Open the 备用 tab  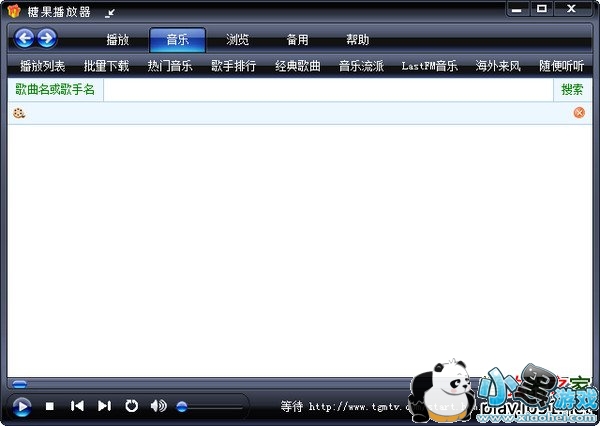[297, 40]
